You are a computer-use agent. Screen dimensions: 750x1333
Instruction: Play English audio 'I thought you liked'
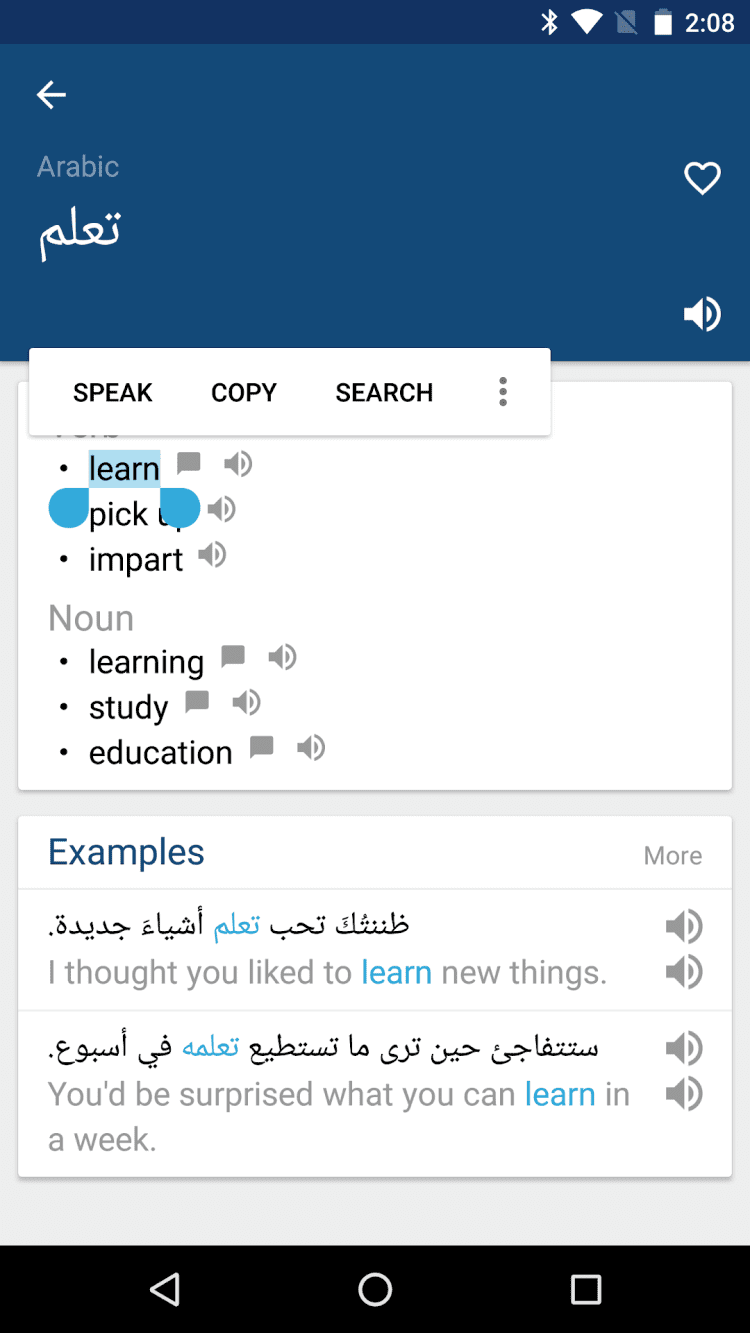coord(684,972)
